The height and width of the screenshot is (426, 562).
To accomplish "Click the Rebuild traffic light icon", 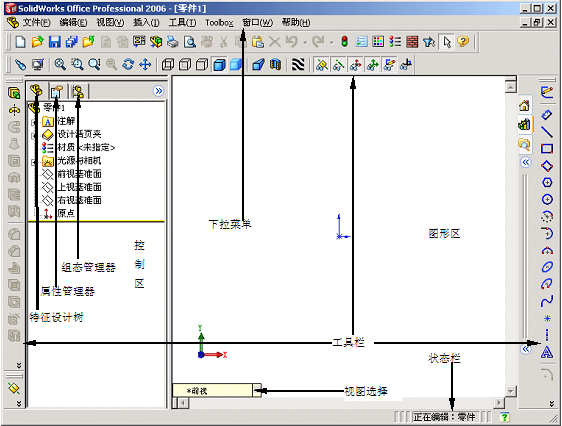I will [344, 42].
